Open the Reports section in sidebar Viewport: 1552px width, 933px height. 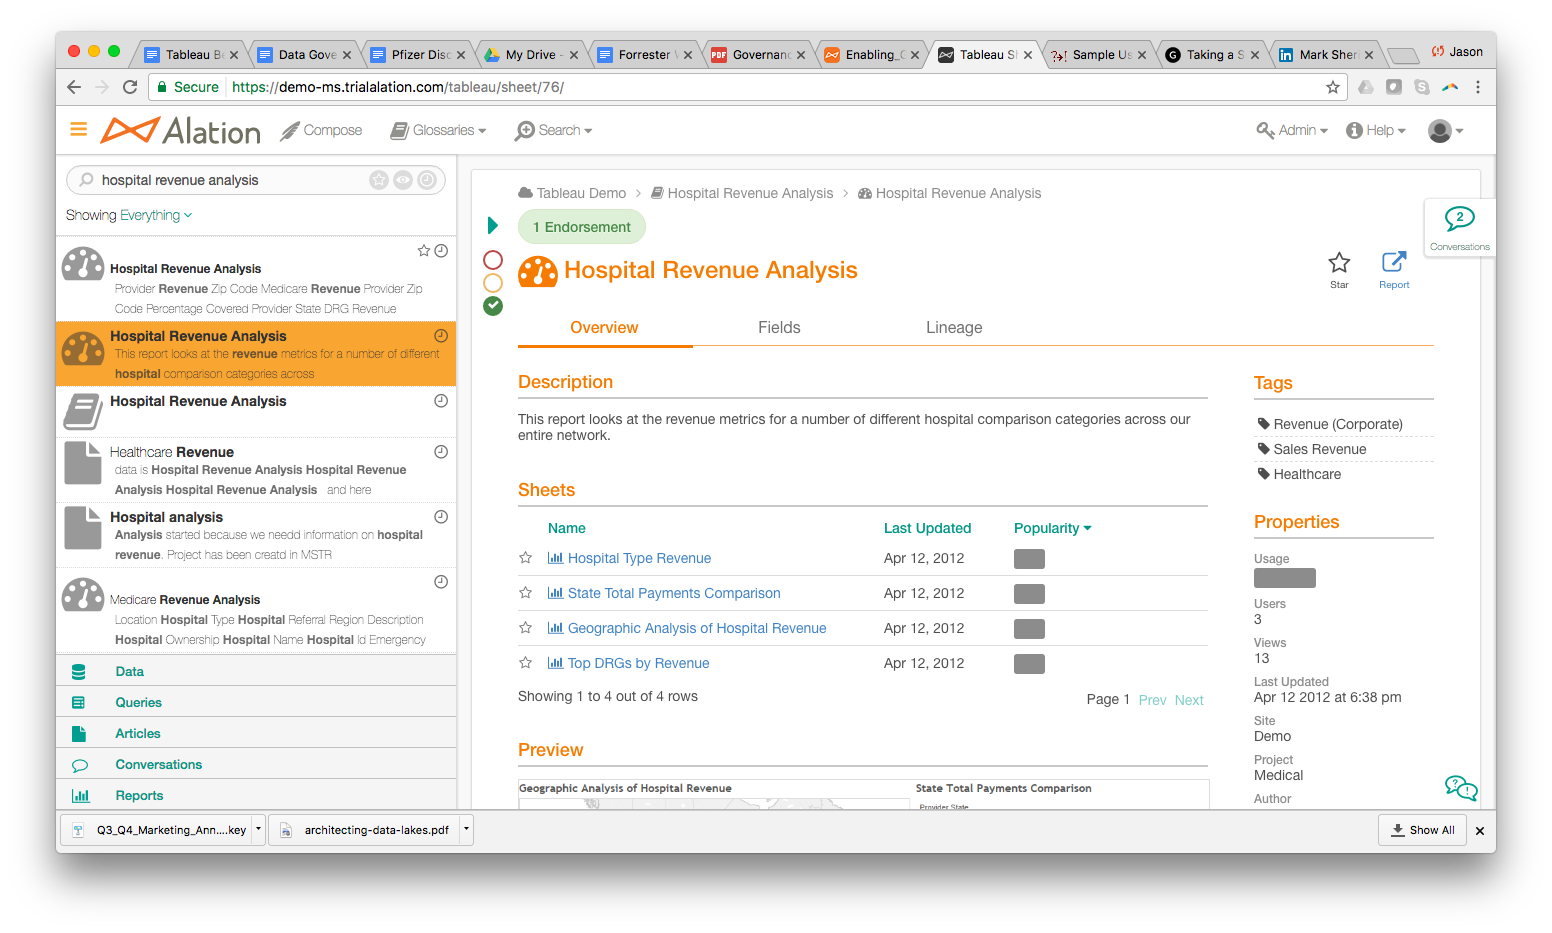(x=256, y=795)
